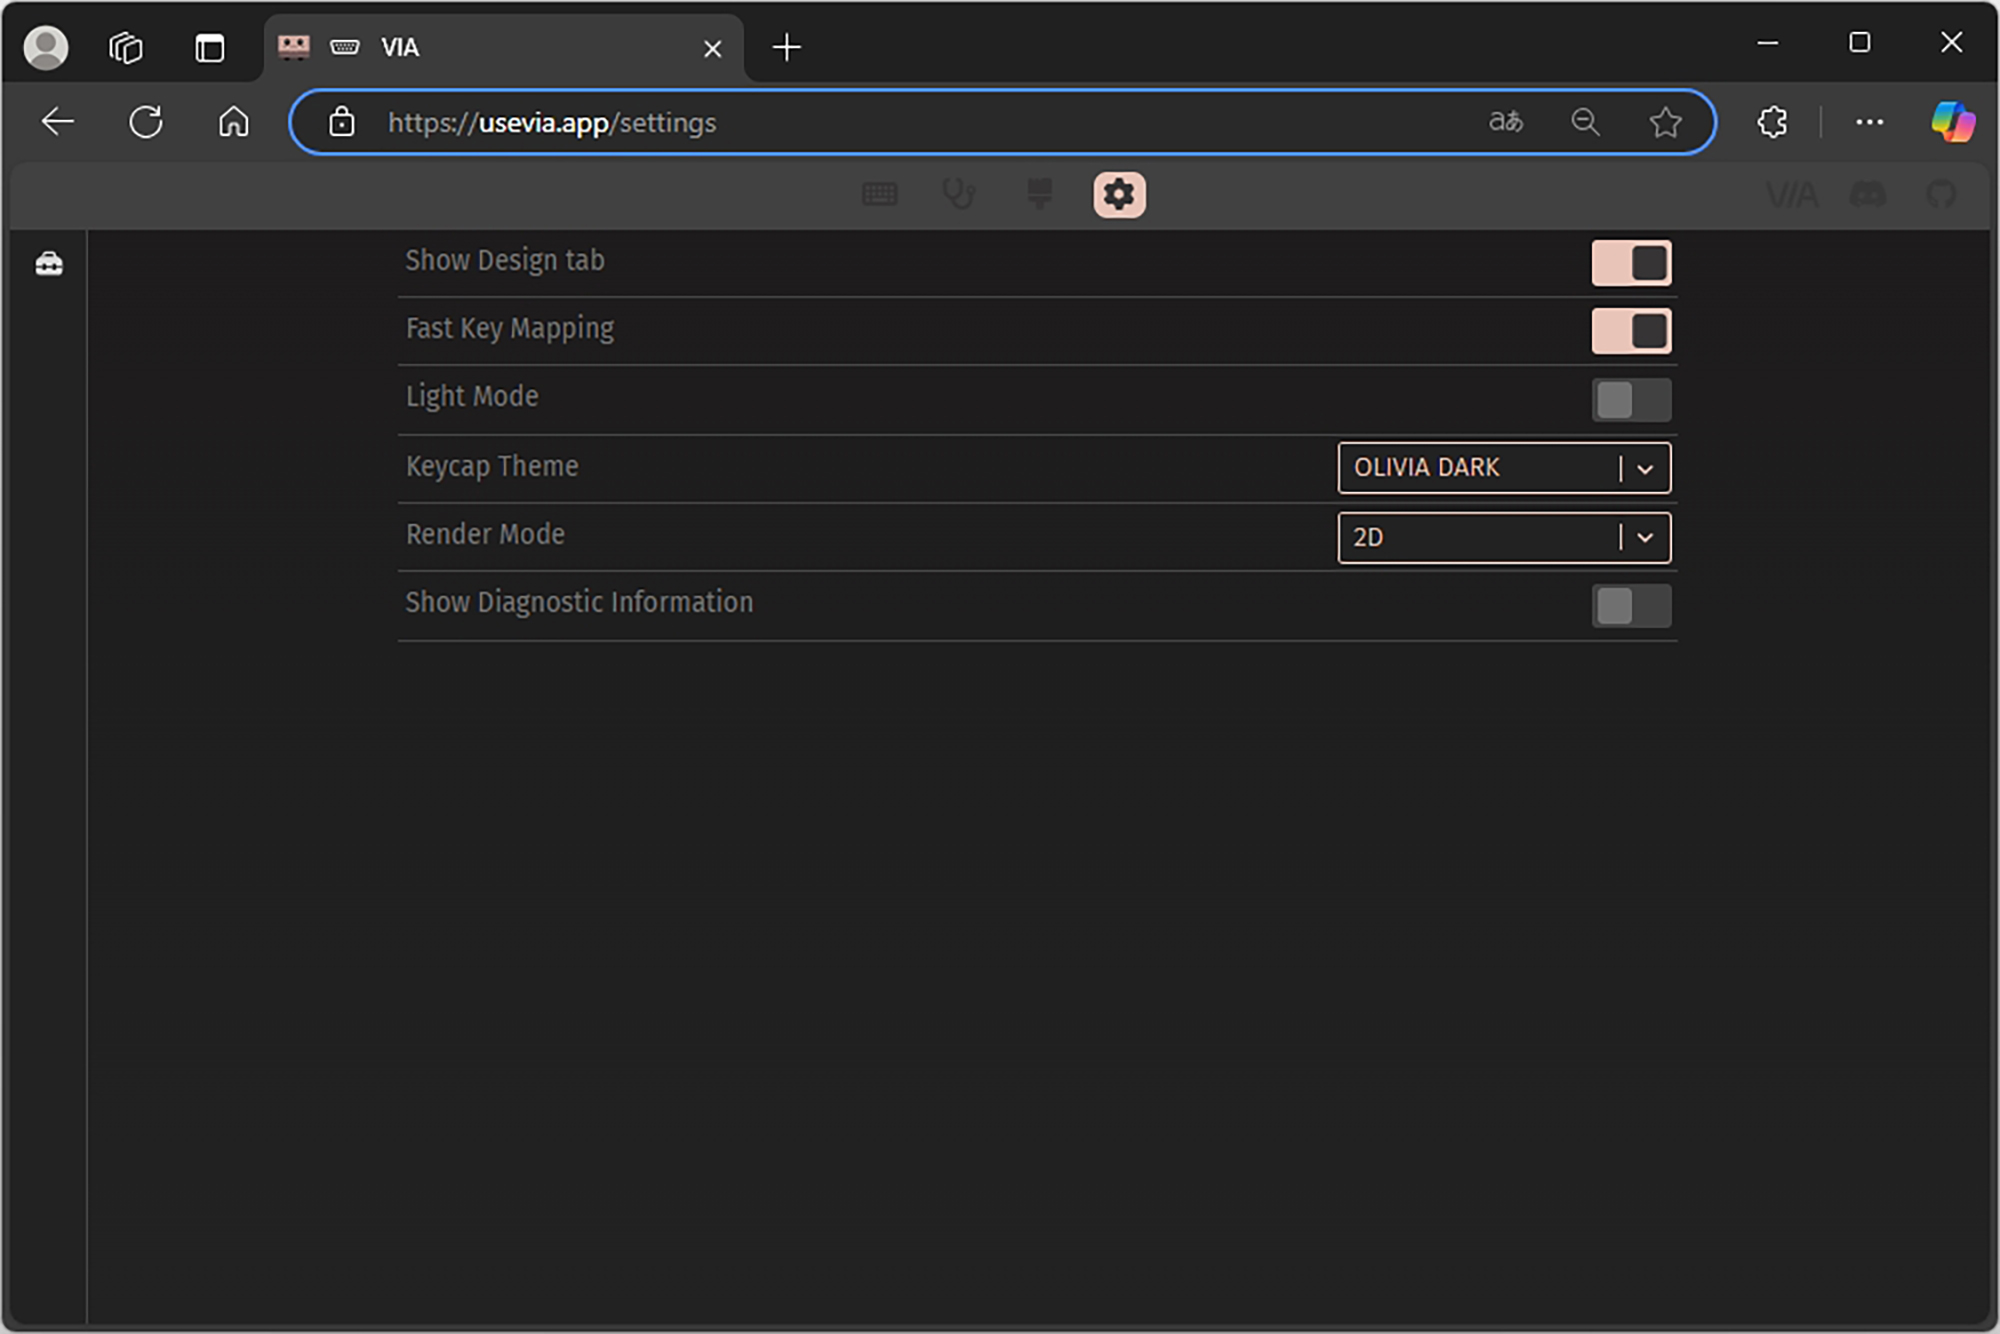Enable Show Diagnostic Information toggle
Screen dimensions: 2000x1334
pyautogui.click(x=1631, y=606)
